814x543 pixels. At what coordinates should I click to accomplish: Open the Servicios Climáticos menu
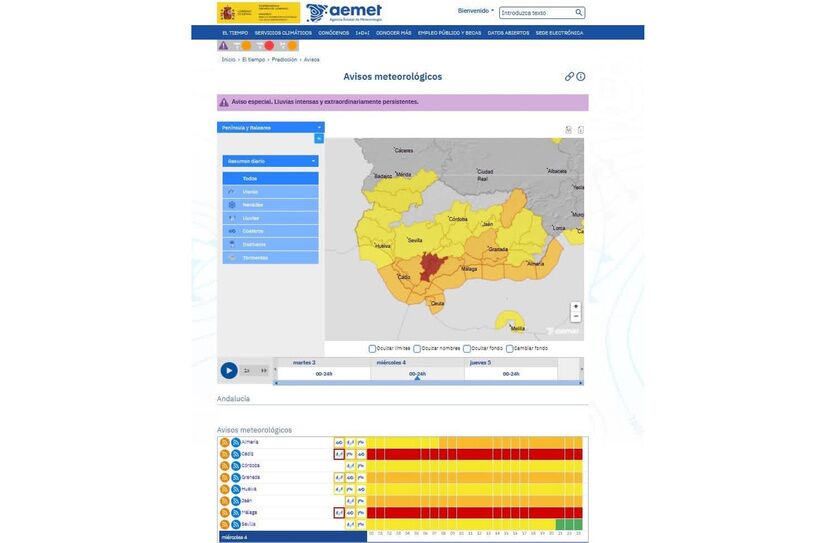tap(283, 32)
